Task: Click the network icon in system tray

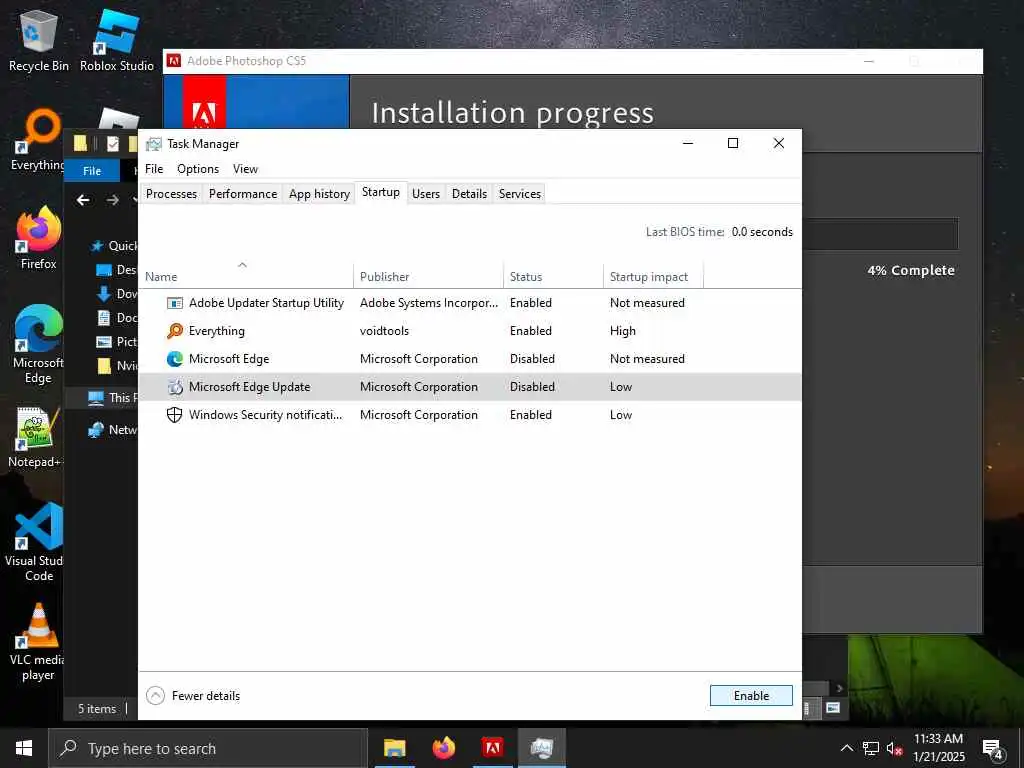Action: [x=871, y=748]
